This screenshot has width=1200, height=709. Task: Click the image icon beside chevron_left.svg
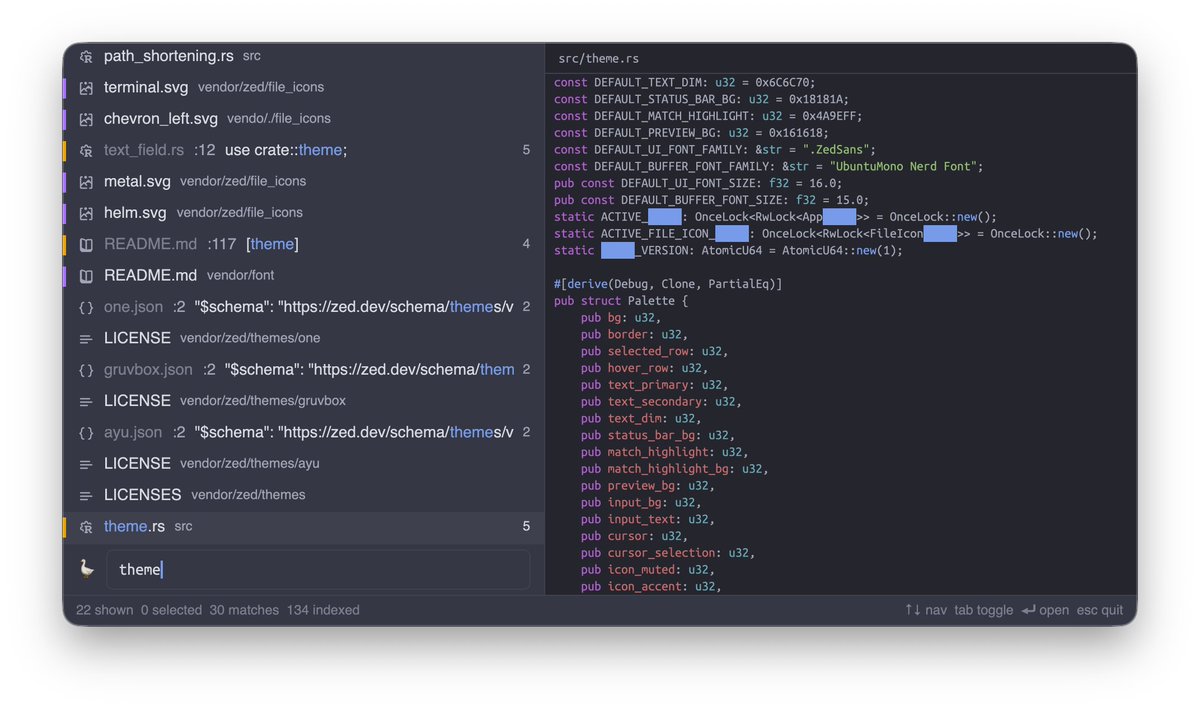pyautogui.click(x=86, y=119)
